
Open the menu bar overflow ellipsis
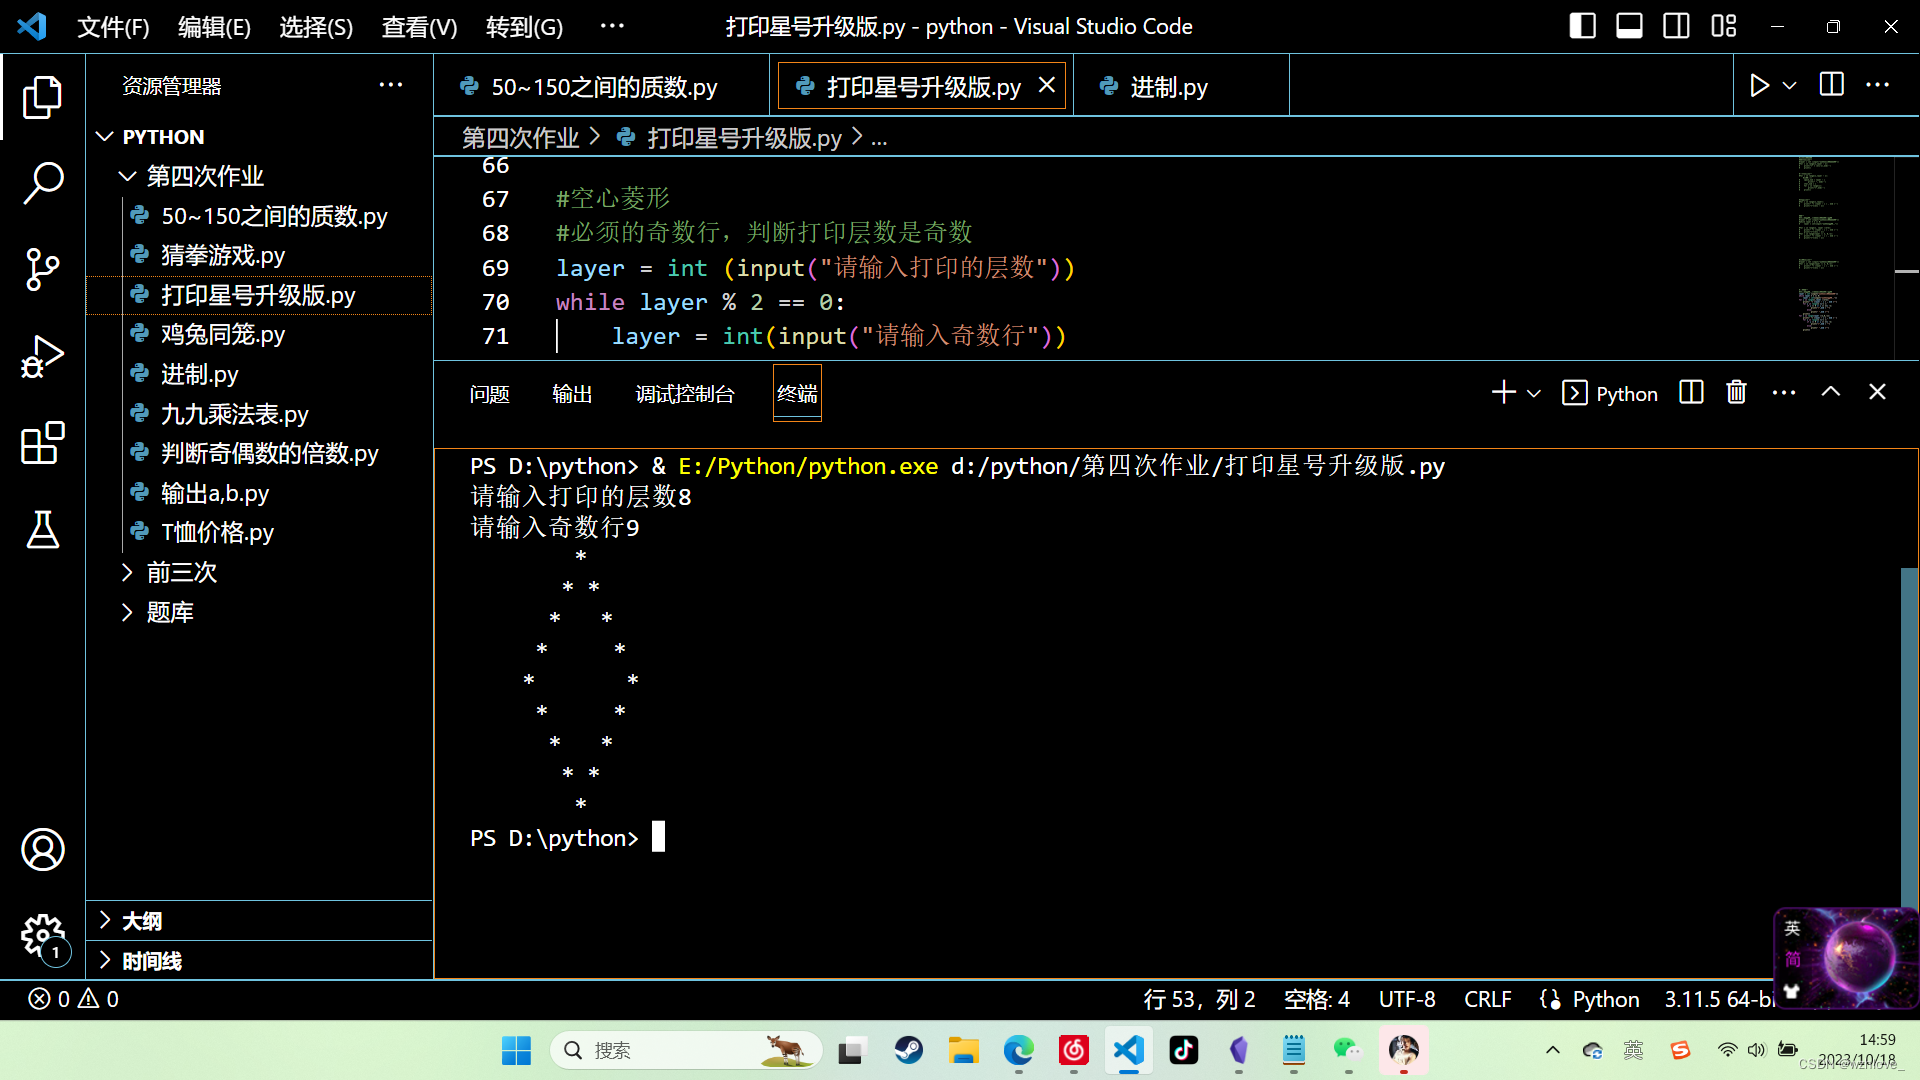(x=612, y=26)
